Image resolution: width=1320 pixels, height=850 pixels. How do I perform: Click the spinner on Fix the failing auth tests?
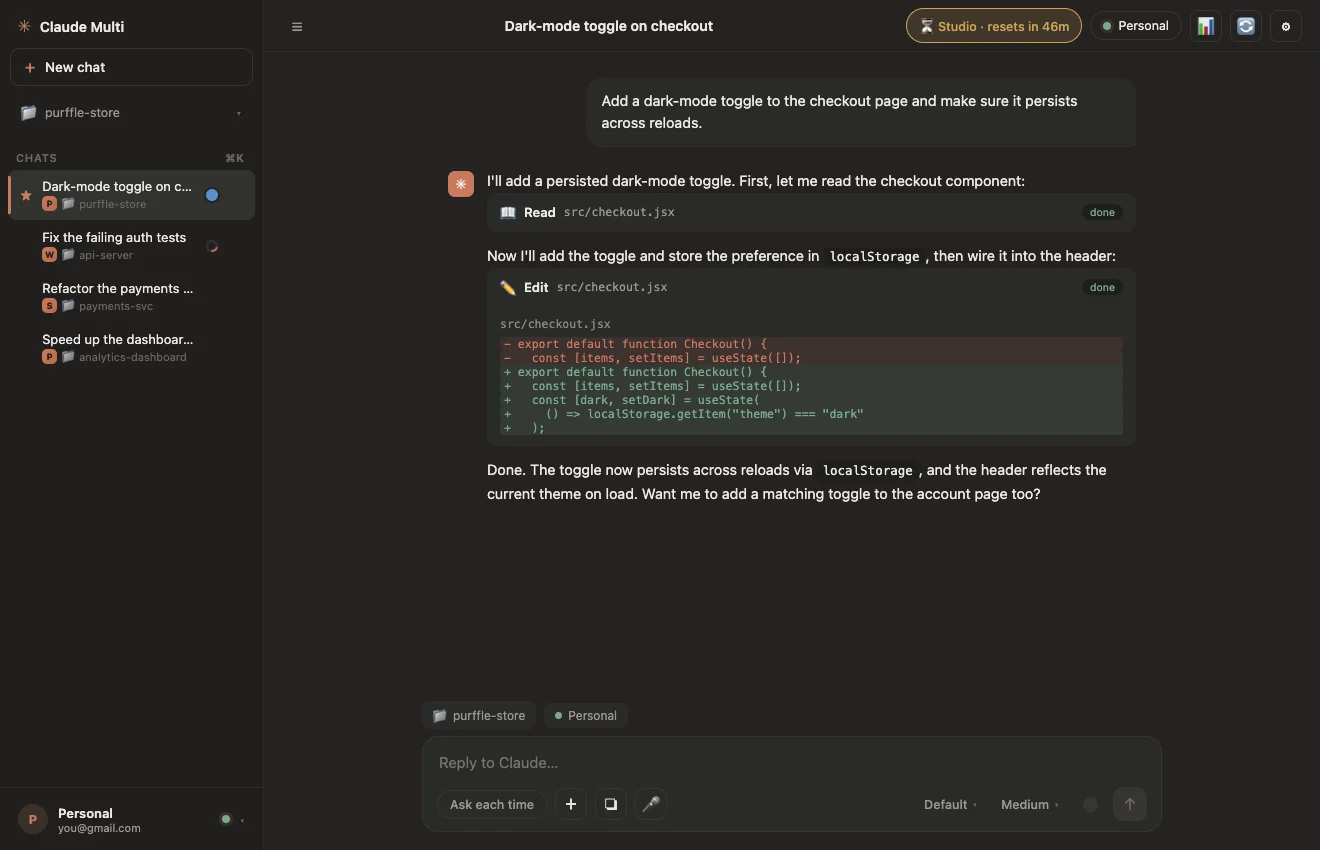click(x=212, y=246)
